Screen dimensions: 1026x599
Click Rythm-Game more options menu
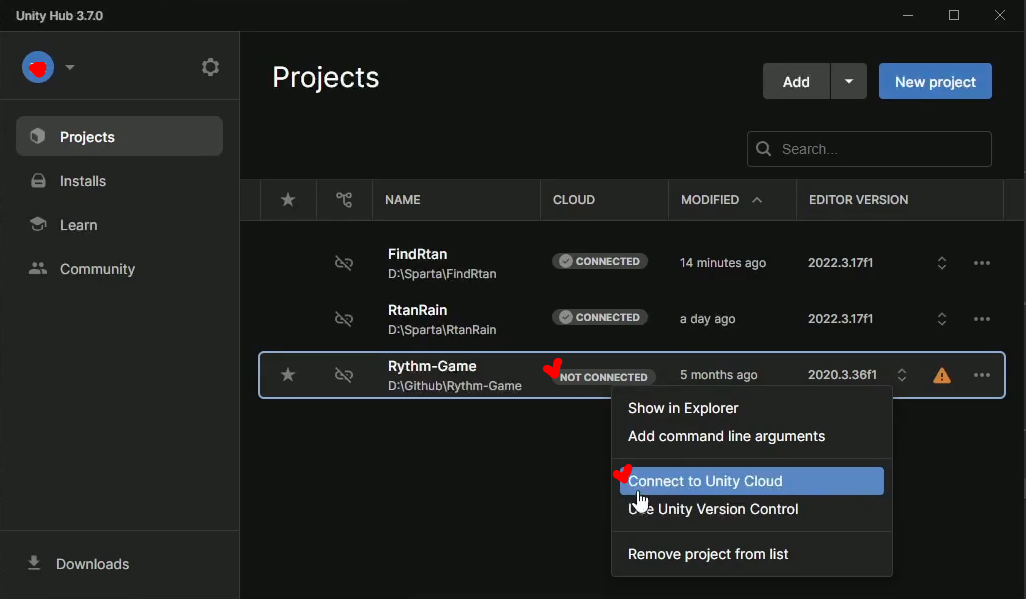coord(982,375)
